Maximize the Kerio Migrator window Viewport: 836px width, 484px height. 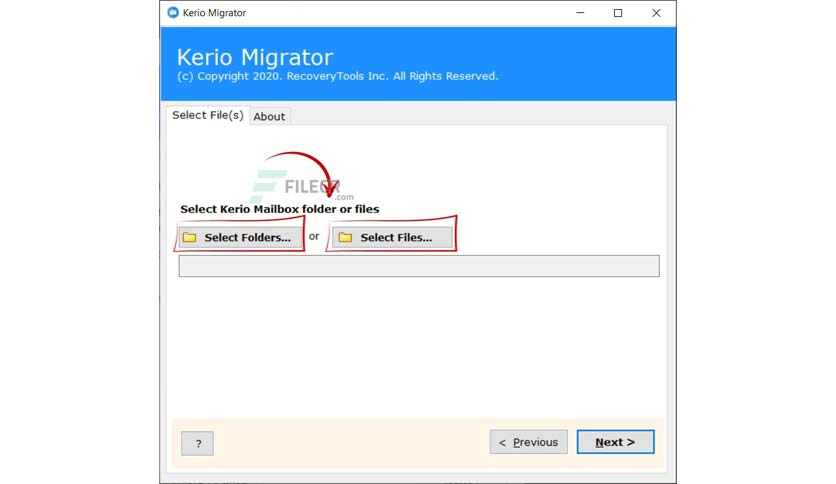618,13
